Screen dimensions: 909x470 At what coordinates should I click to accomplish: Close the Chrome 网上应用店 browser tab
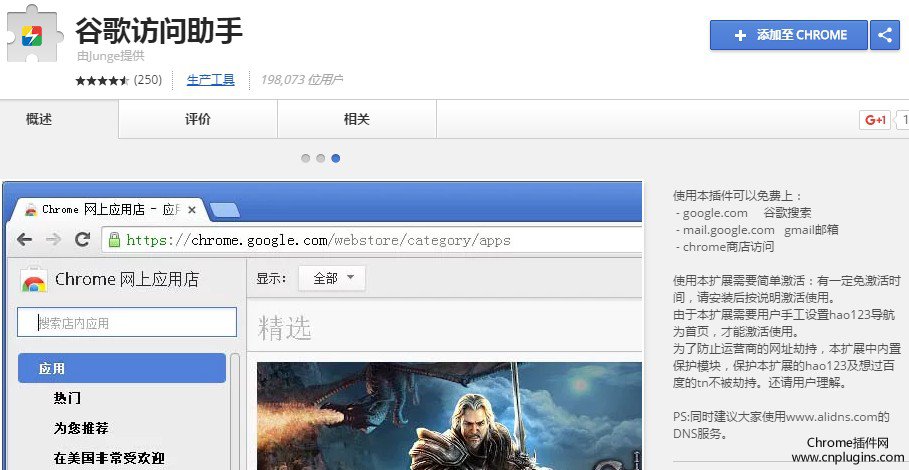(x=192, y=210)
